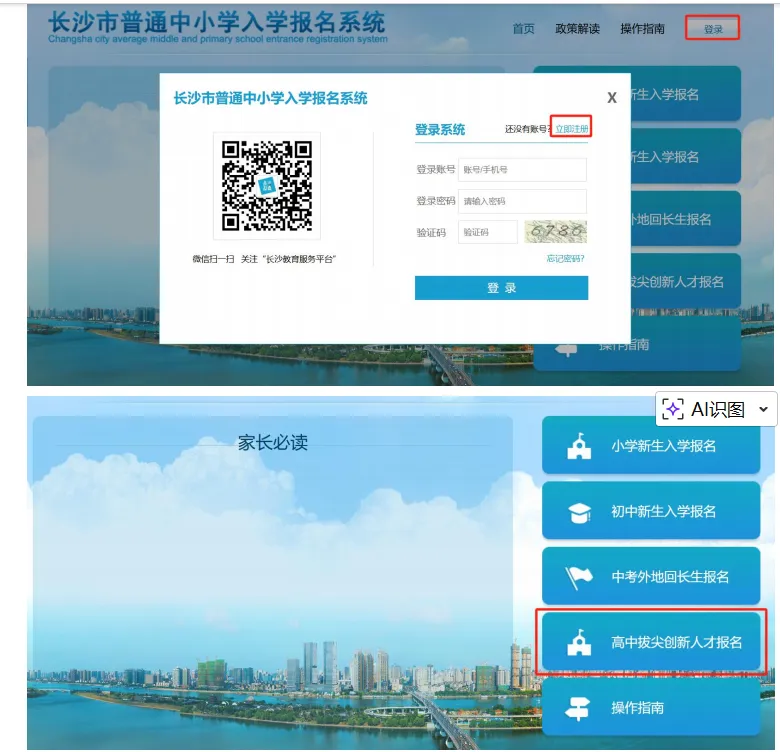This screenshot has height=752, width=780.
Task: Focus the 登录账号 input field
Action: point(522,170)
